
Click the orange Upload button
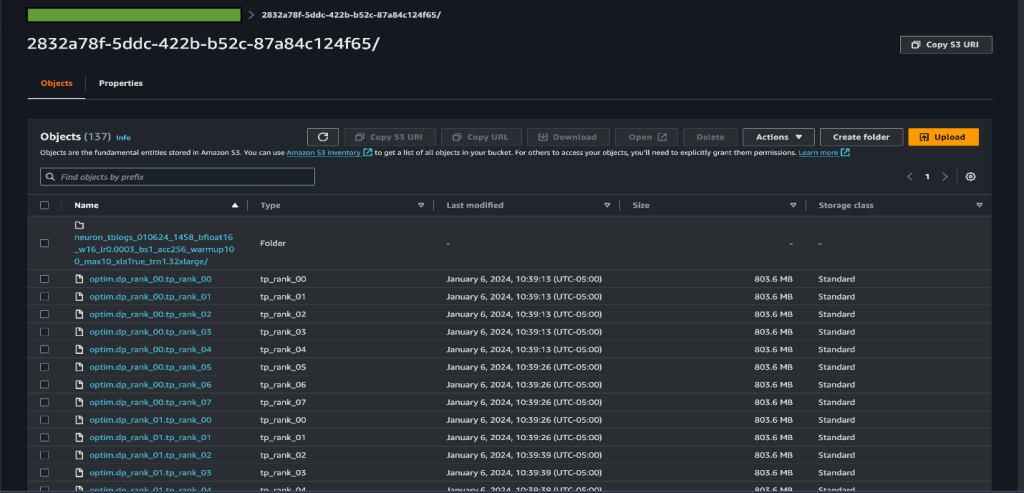(943, 137)
